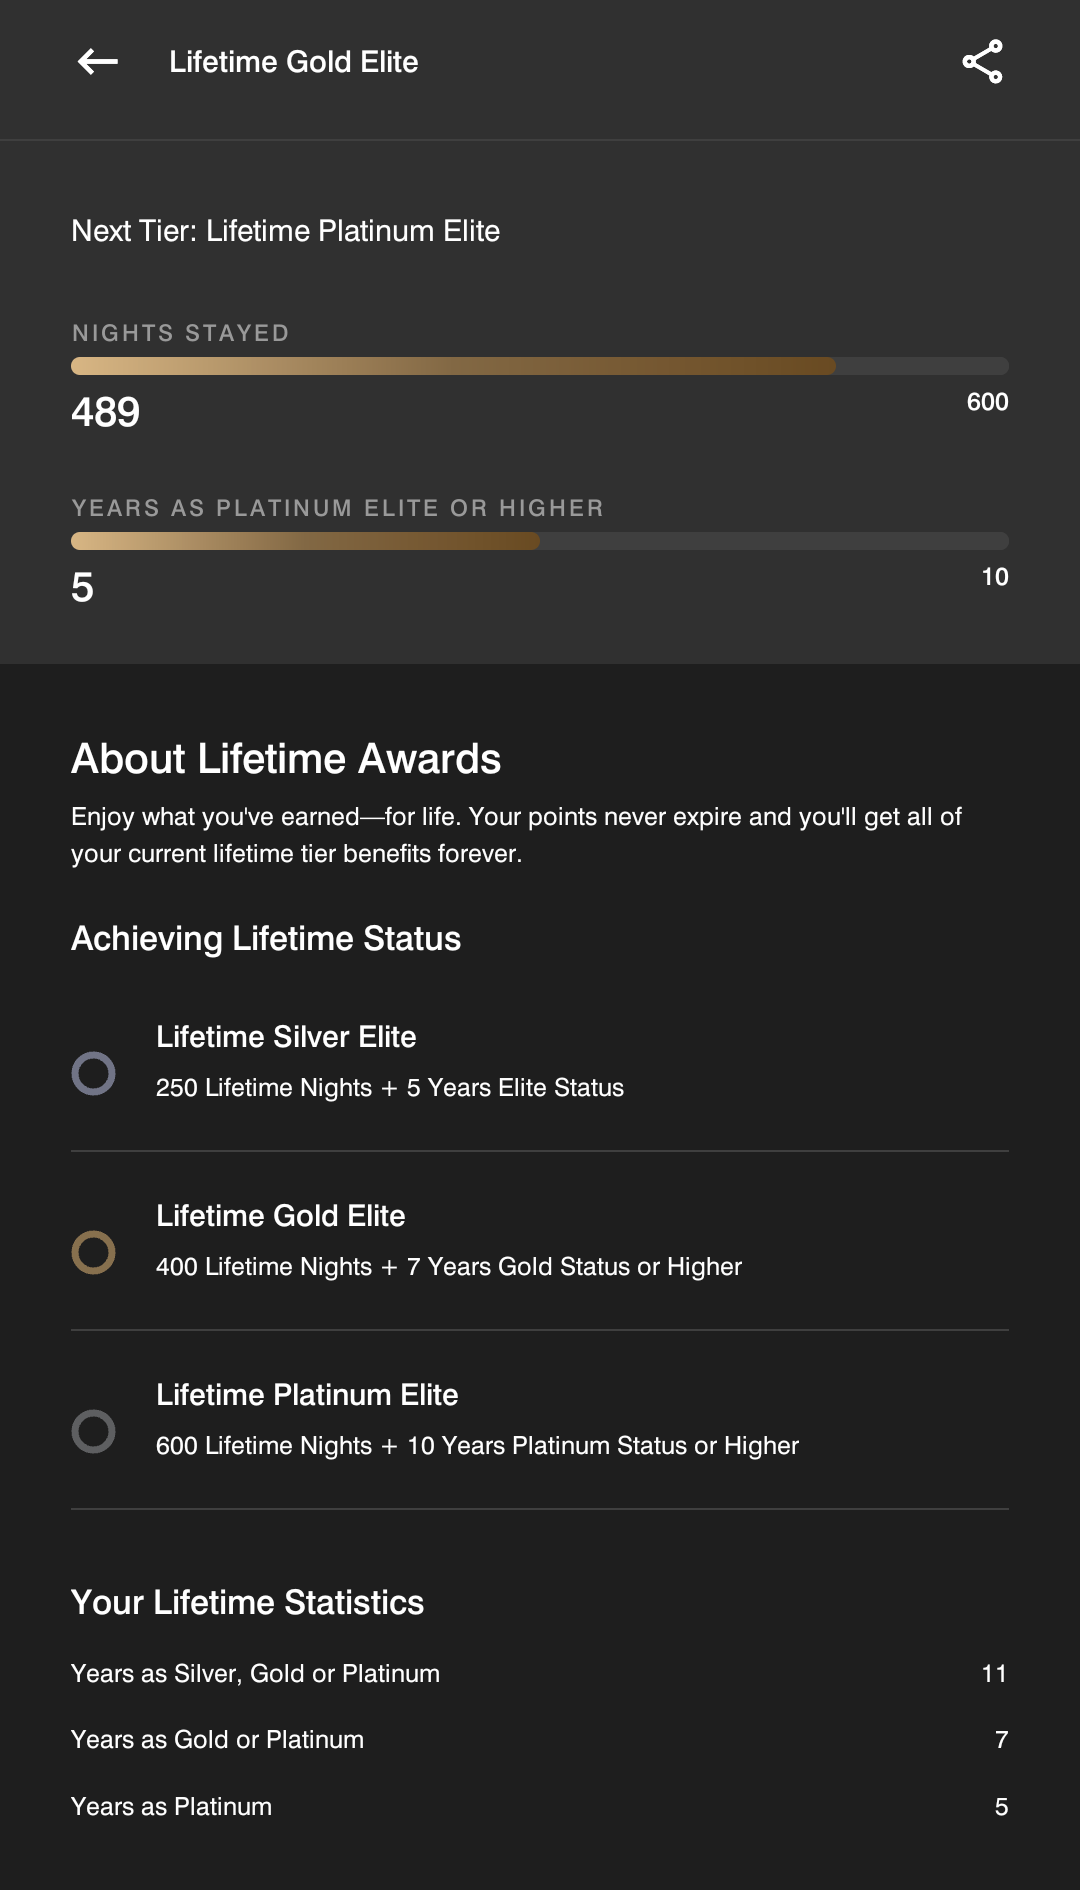Select the Lifetime Gold Elite circle icon
The image size is (1080, 1890).
point(93,1252)
